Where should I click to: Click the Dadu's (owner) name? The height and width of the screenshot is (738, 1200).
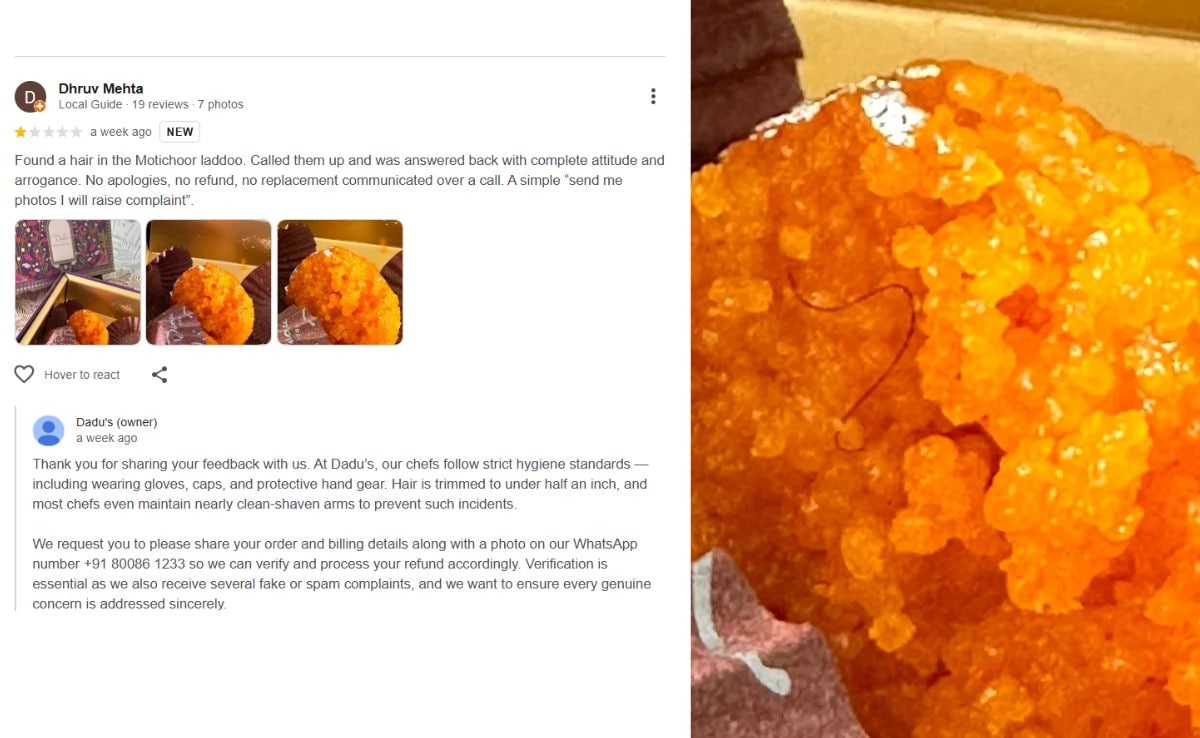117,422
